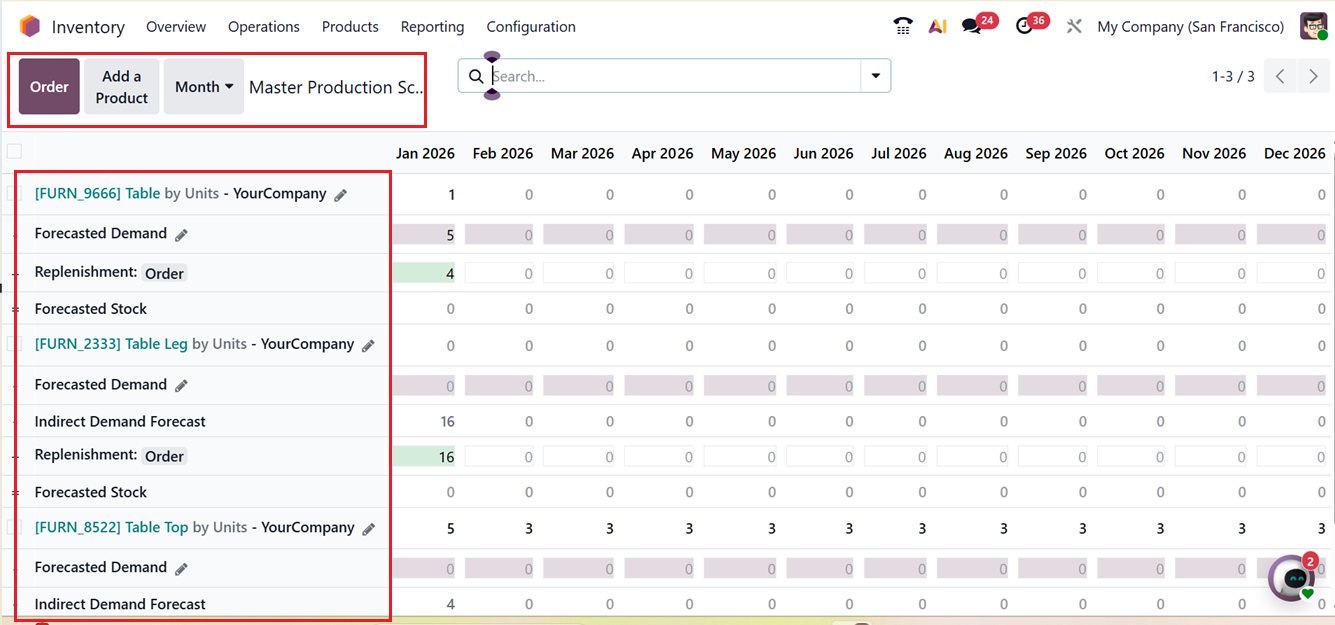Edit Forecasted Demand using the pencil icon

pos(181,233)
